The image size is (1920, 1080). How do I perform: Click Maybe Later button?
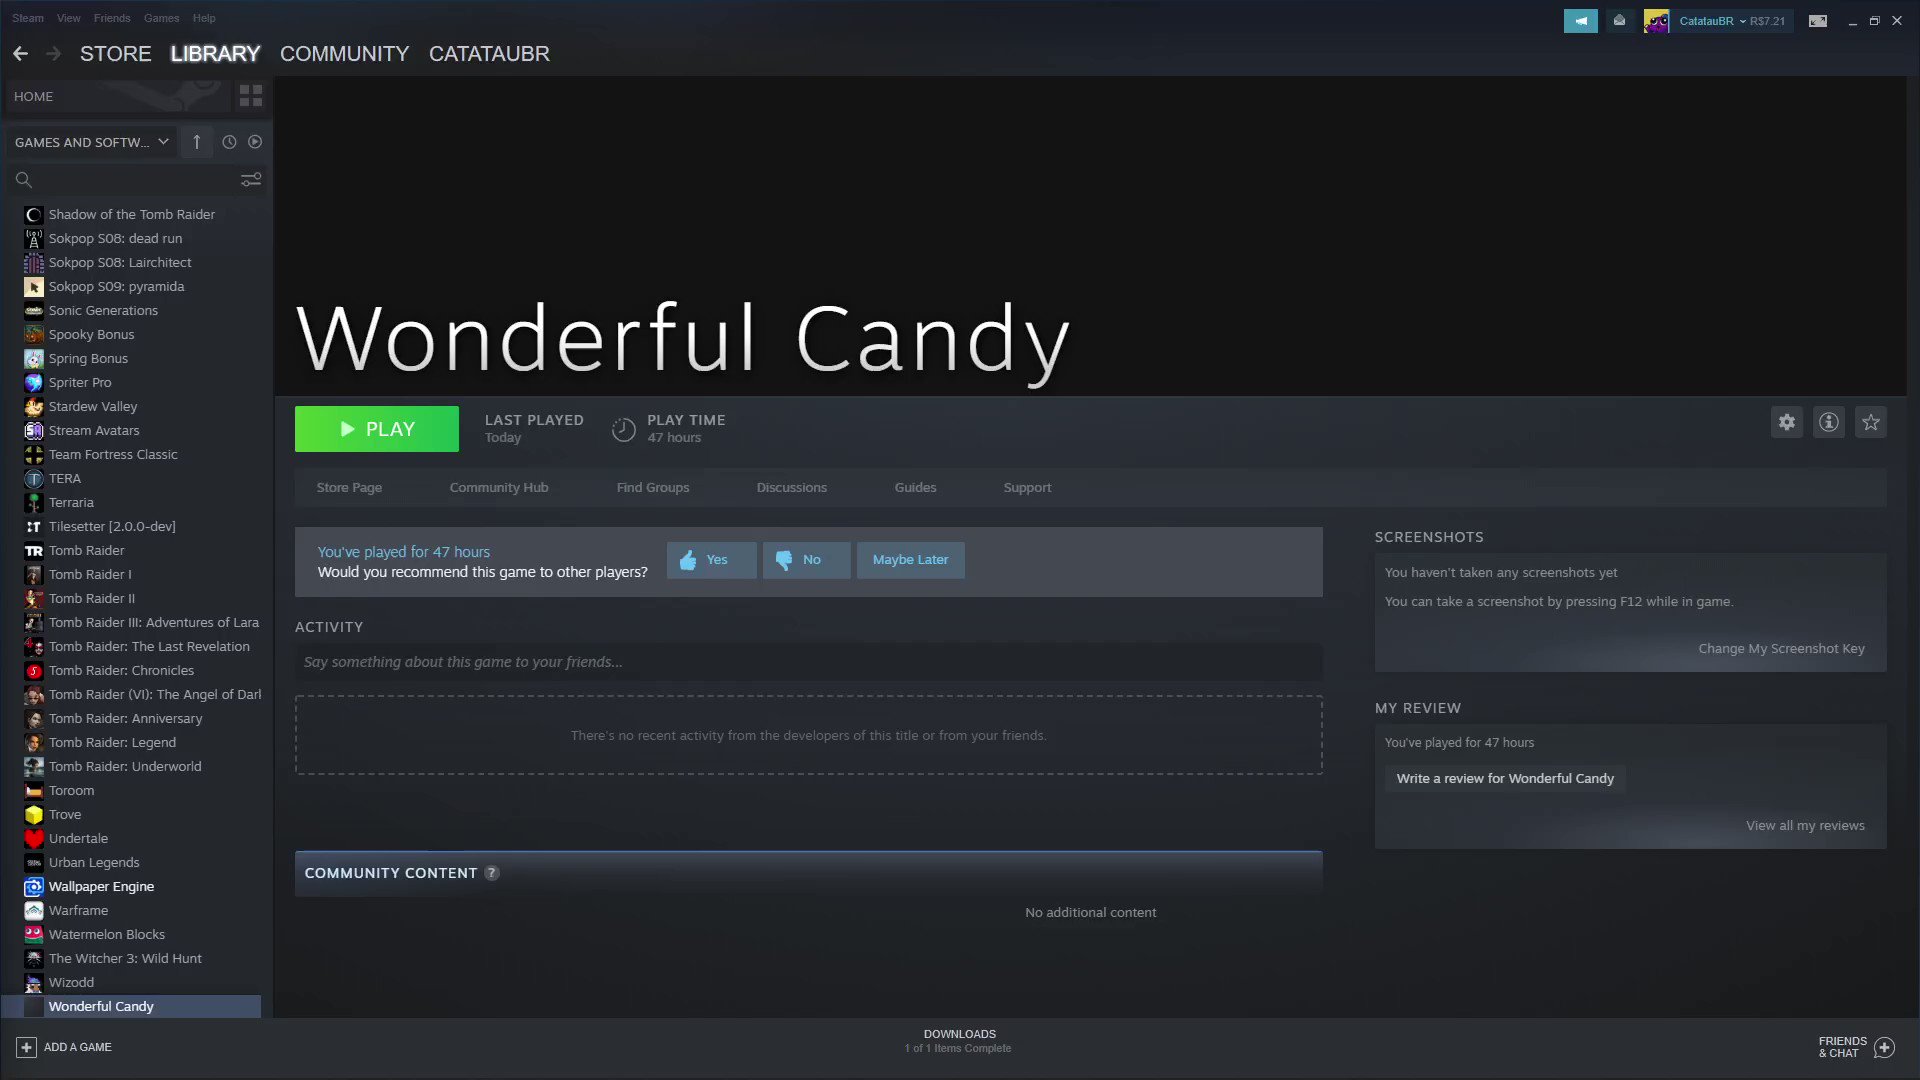pyautogui.click(x=910, y=560)
